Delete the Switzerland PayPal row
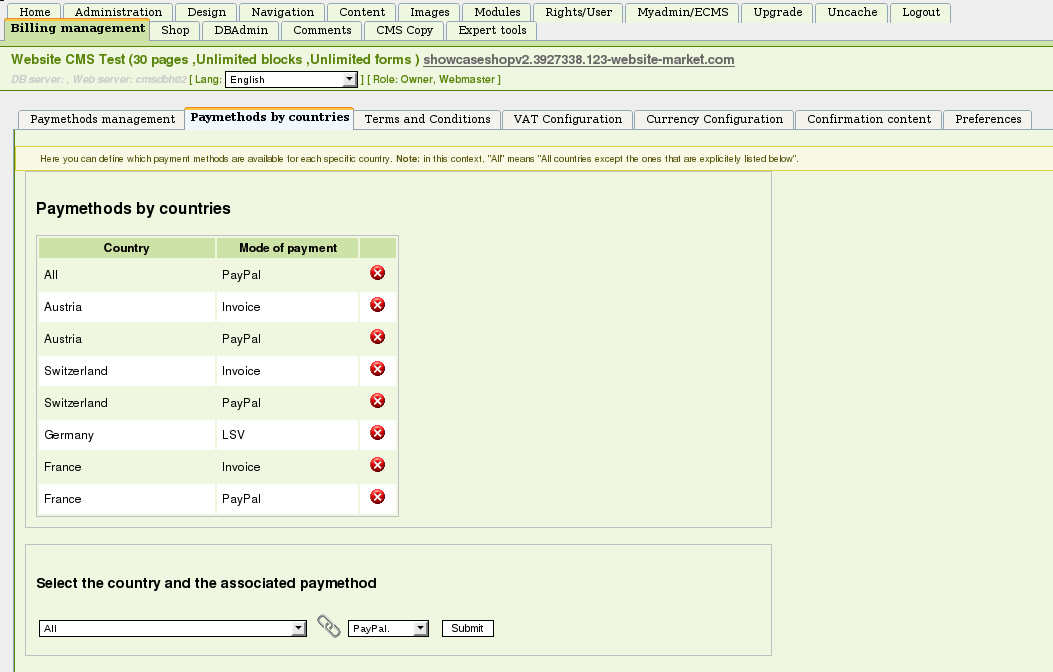 [377, 401]
